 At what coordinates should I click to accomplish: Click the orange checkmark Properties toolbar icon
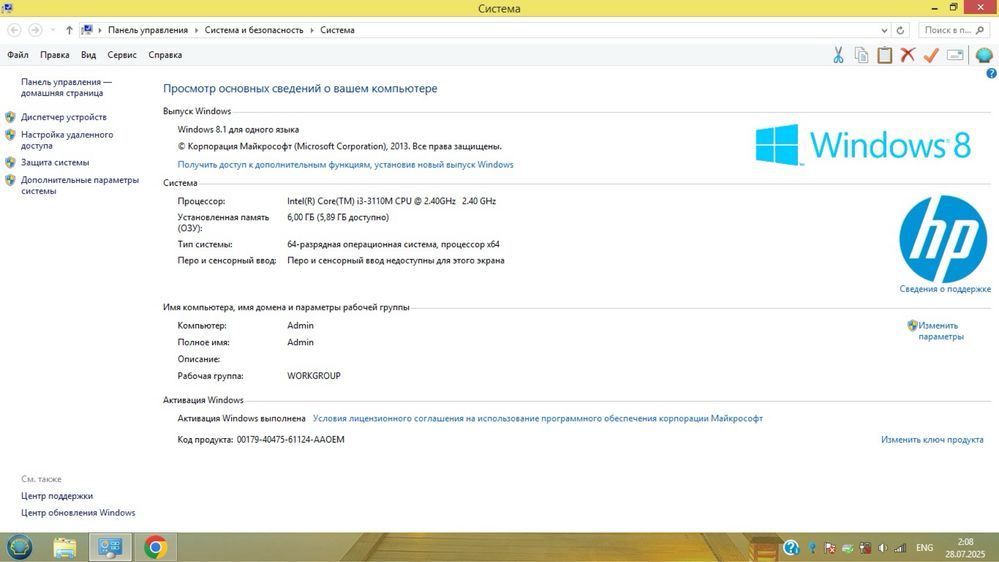point(931,55)
